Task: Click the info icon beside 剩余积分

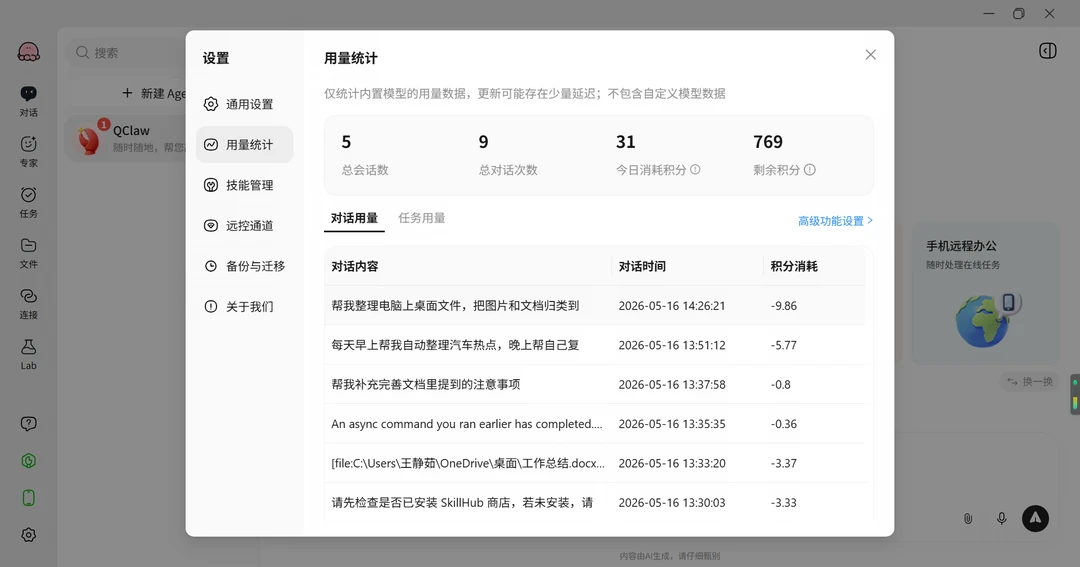Action: tap(809, 169)
